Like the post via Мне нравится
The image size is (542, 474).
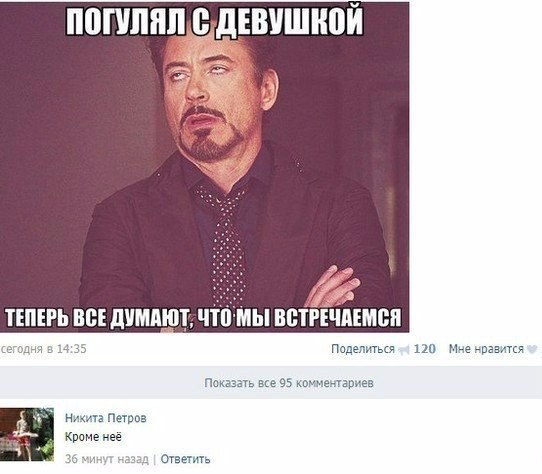click(486, 349)
